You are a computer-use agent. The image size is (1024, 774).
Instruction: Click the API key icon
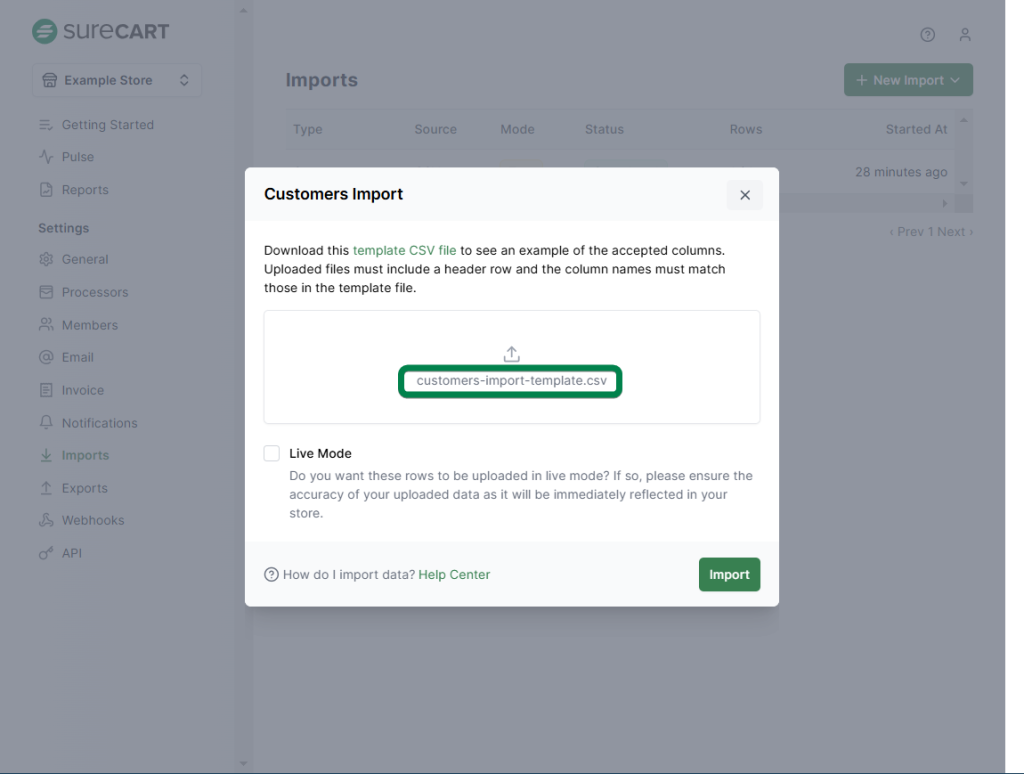click(46, 553)
